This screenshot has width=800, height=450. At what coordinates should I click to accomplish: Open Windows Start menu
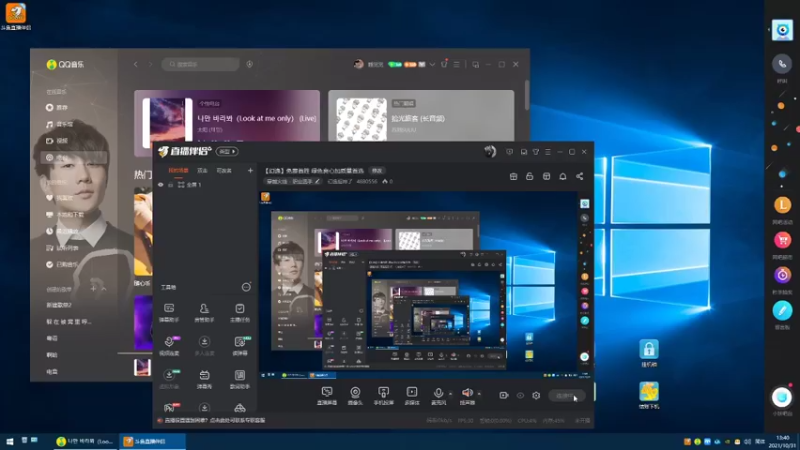(9, 441)
